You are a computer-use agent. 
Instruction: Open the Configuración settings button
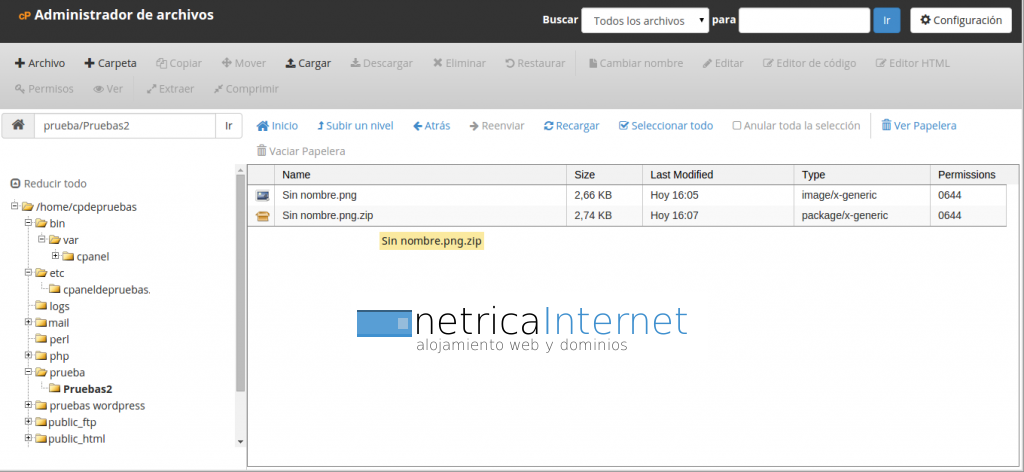960,20
